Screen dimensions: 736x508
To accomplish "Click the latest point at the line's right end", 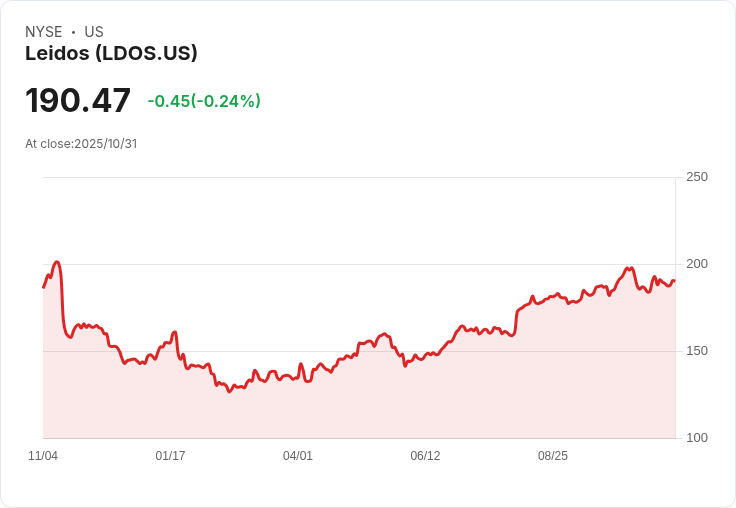I will [674, 281].
